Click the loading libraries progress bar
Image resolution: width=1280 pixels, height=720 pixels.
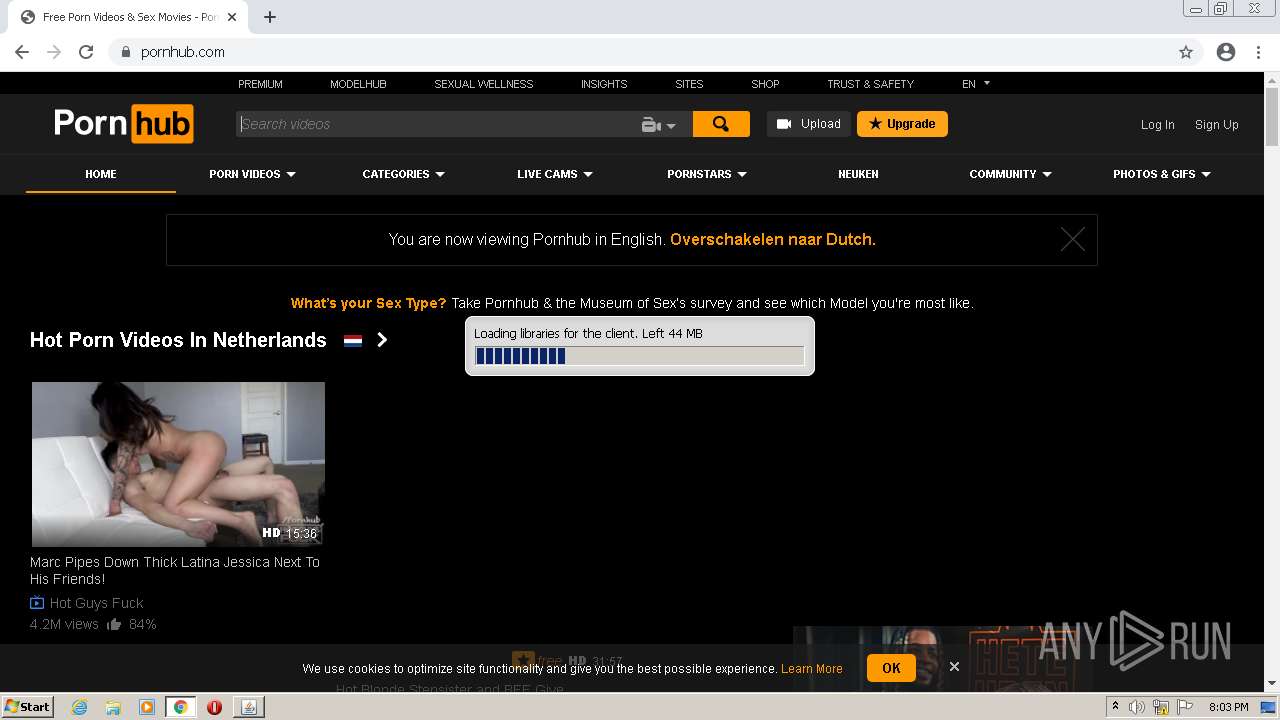point(639,356)
